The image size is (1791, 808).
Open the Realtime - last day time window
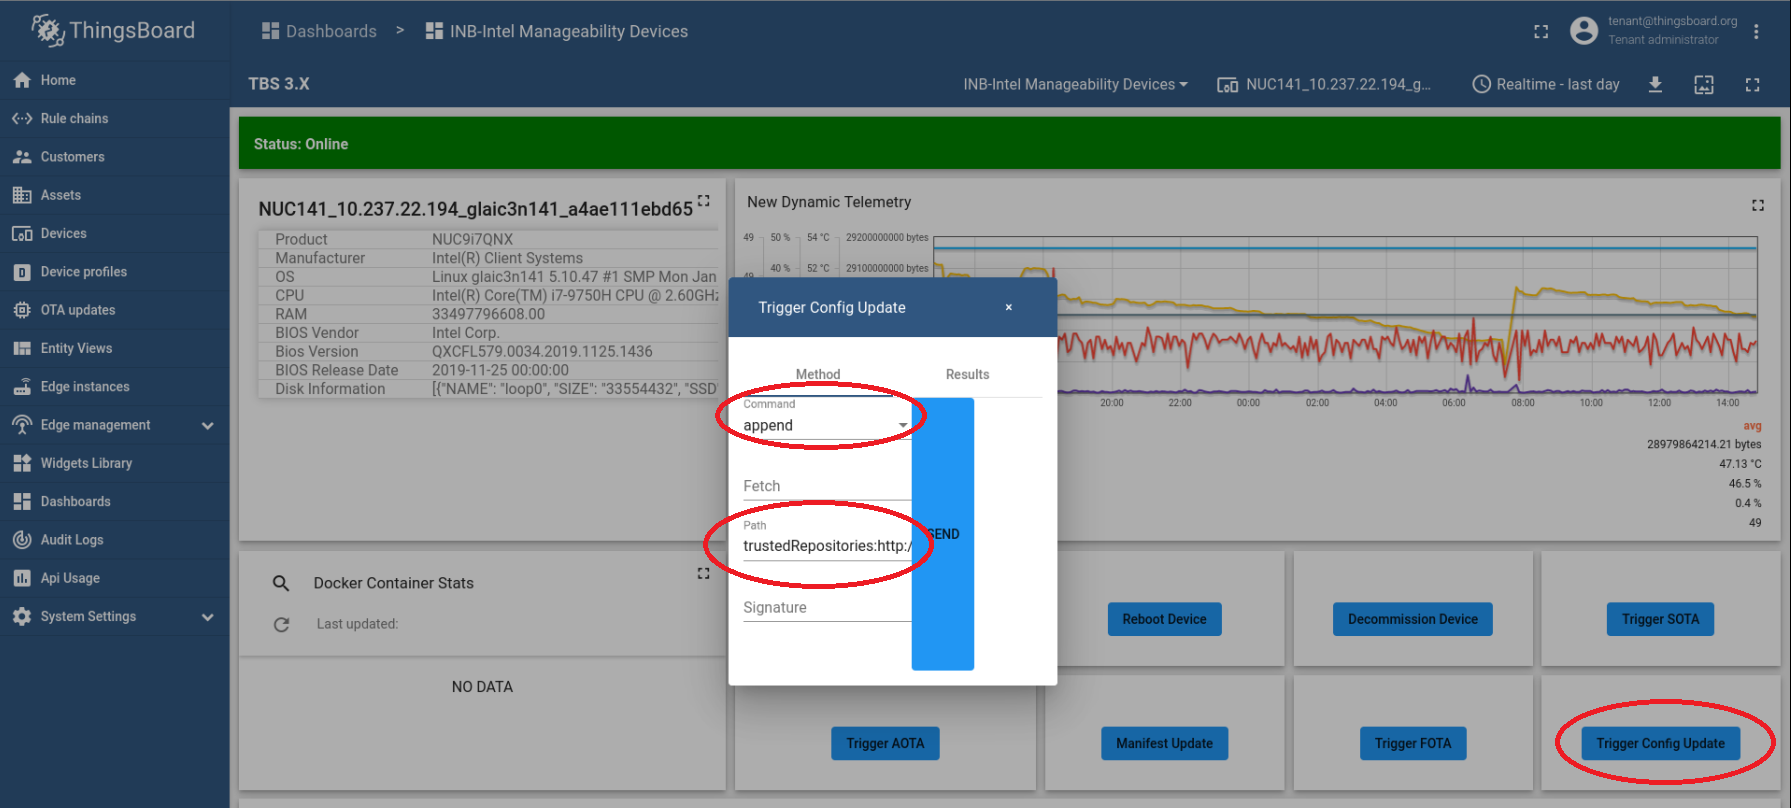coord(1546,84)
